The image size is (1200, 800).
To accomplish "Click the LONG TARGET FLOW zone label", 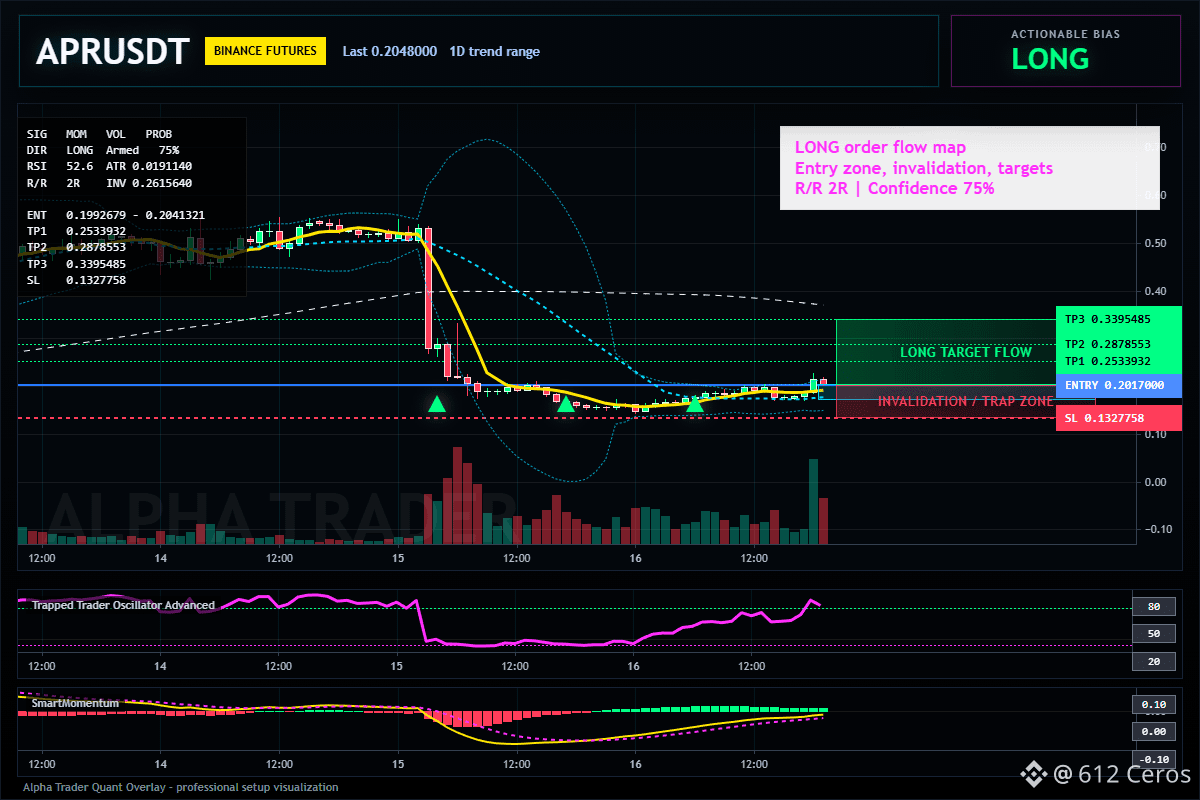I will pyautogui.click(x=965, y=352).
